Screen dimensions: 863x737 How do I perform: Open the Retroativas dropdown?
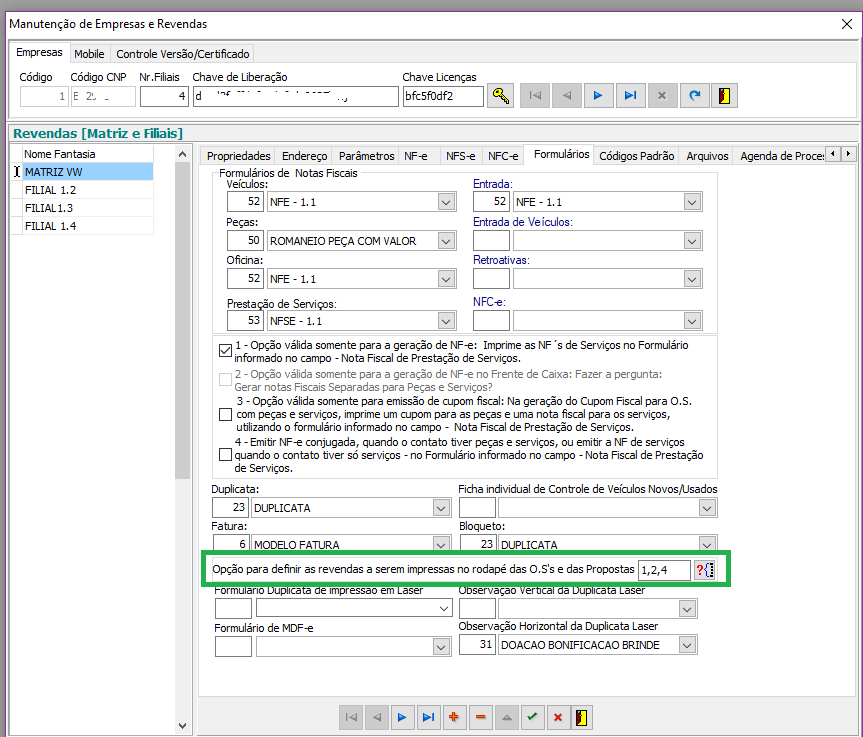(x=692, y=279)
